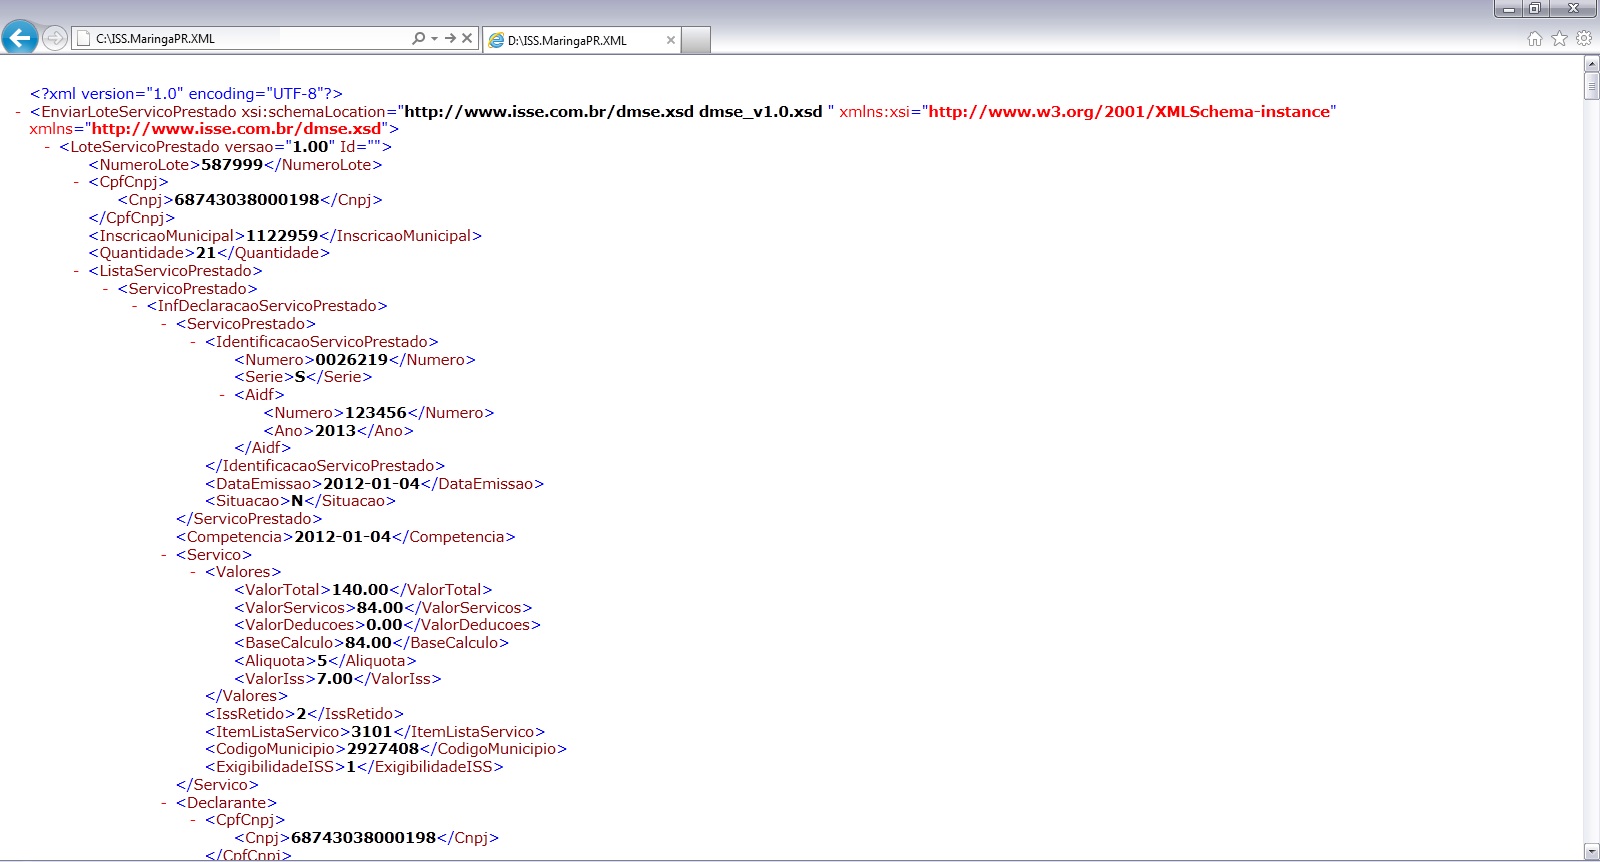Click the InscricaoMunicipal value 1122959
Image resolution: width=1600 pixels, height=862 pixels.
[282, 236]
